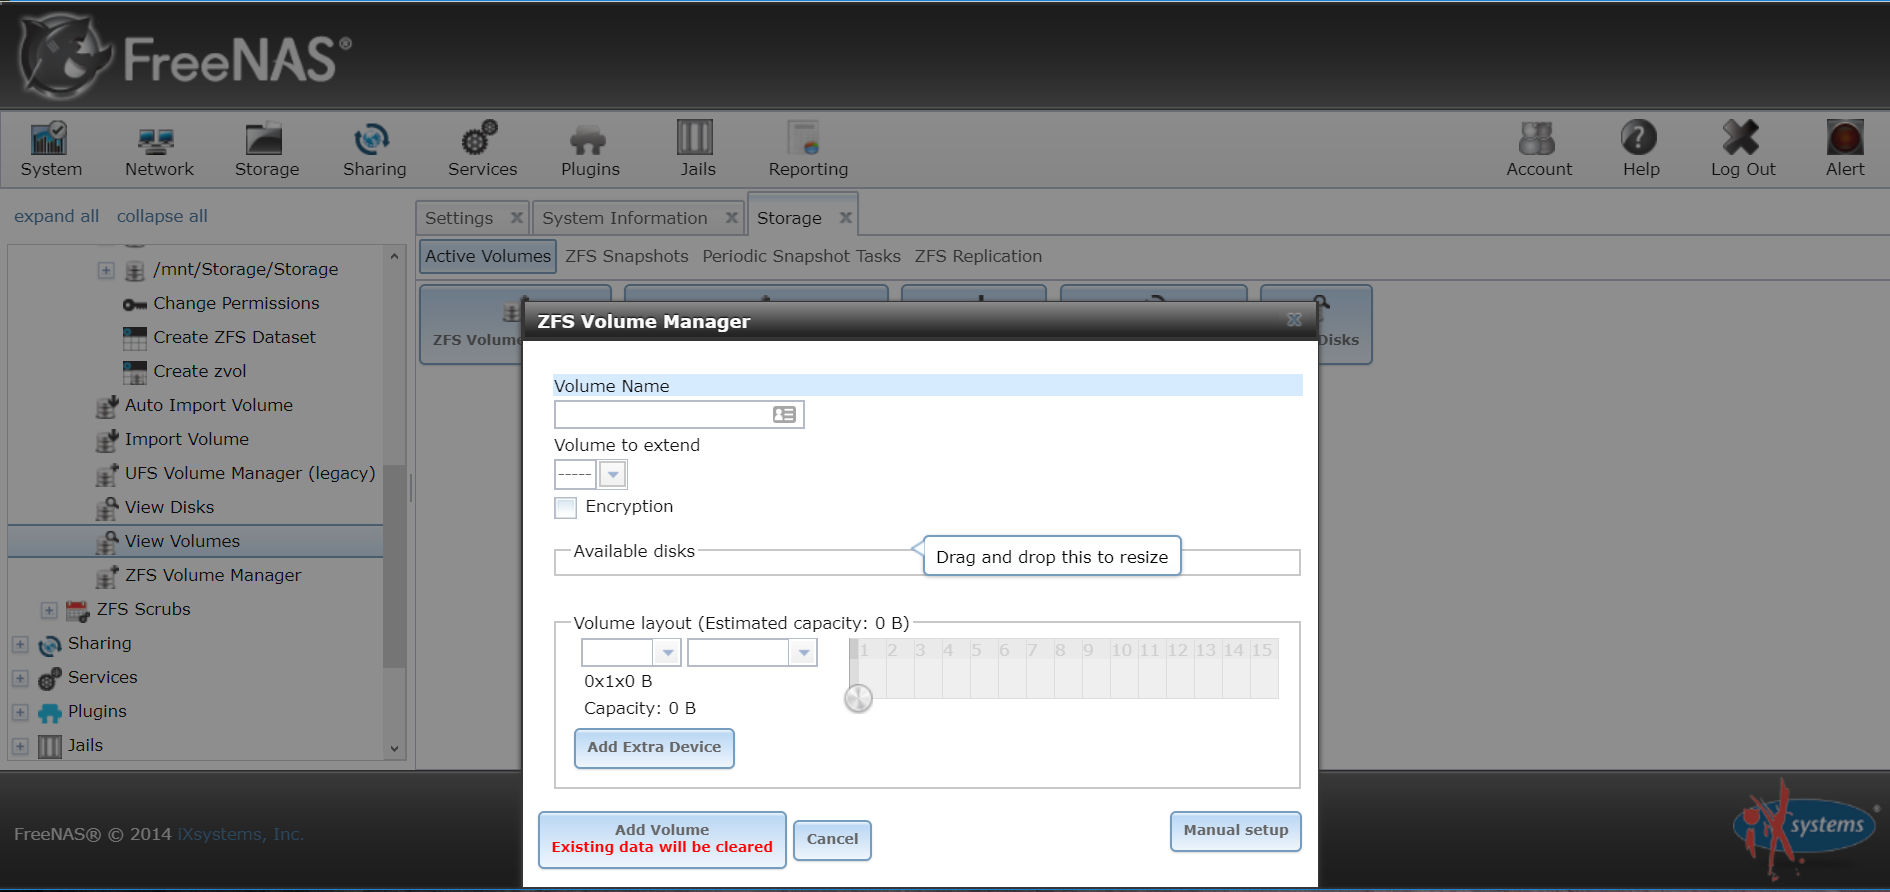
Task: Close the Storage tab
Action: click(846, 218)
